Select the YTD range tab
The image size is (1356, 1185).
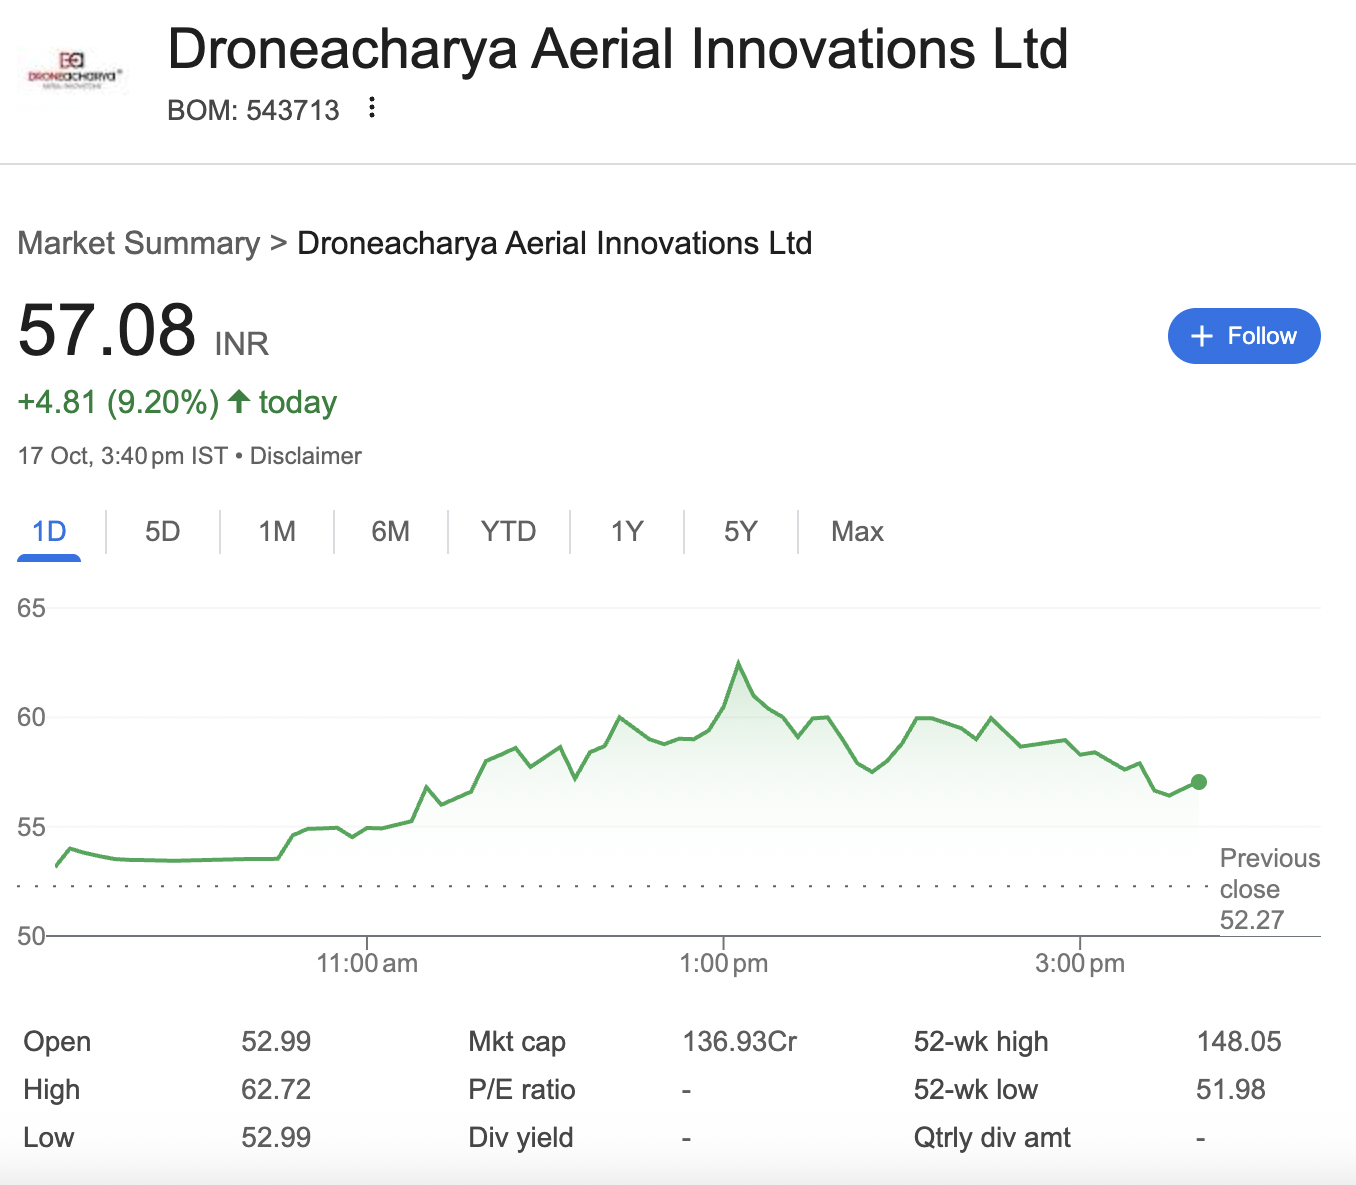click(508, 531)
